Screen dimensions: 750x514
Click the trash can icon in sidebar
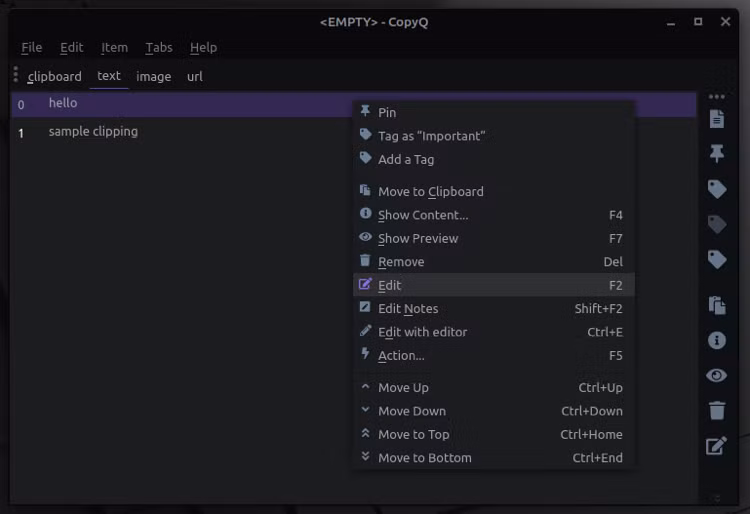click(717, 410)
